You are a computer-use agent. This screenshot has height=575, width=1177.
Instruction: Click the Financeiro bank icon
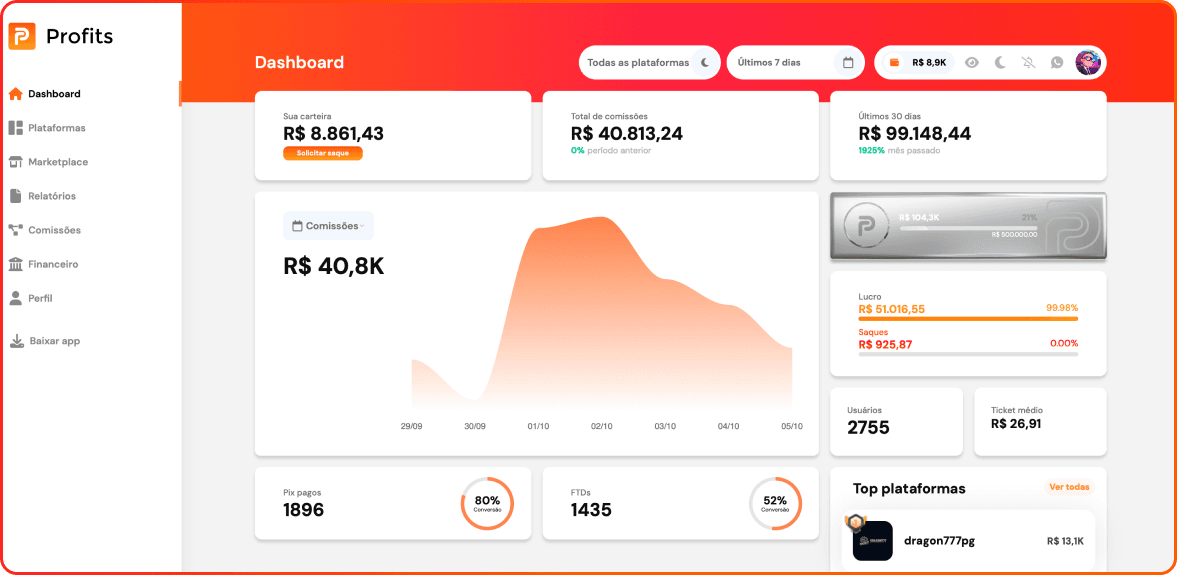coord(15,264)
